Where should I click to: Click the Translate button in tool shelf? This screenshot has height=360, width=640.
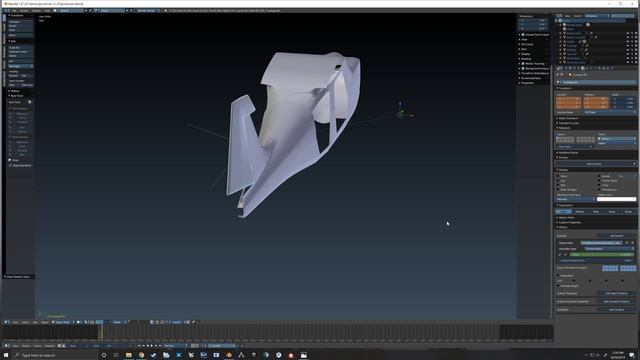coord(20,22)
